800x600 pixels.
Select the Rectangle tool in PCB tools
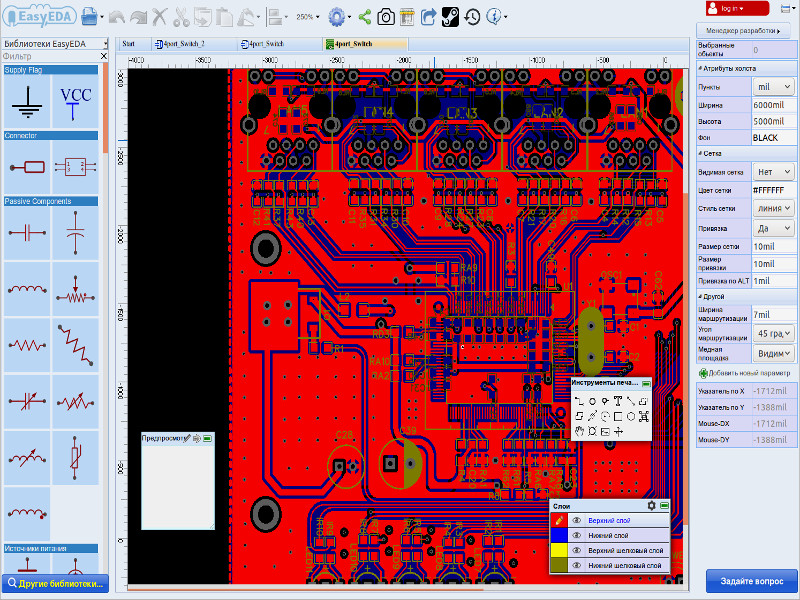click(x=618, y=416)
